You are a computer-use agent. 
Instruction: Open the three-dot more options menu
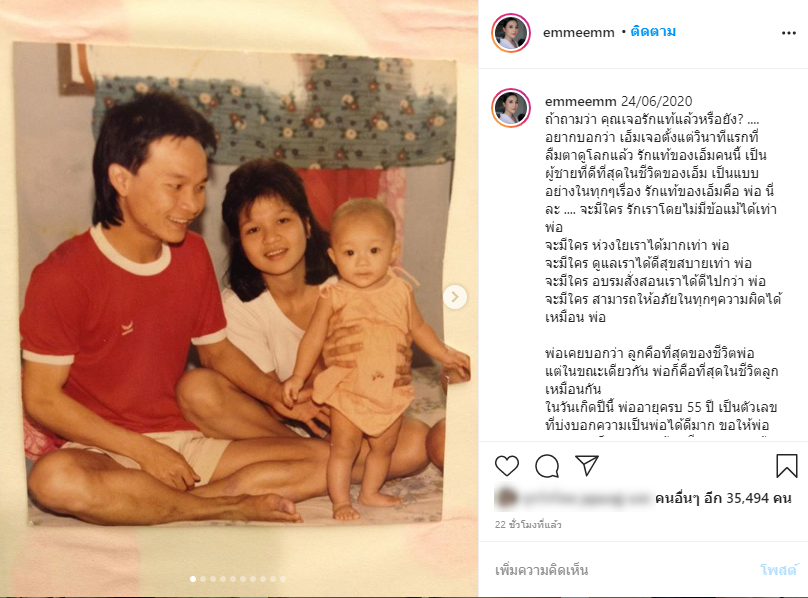click(788, 34)
